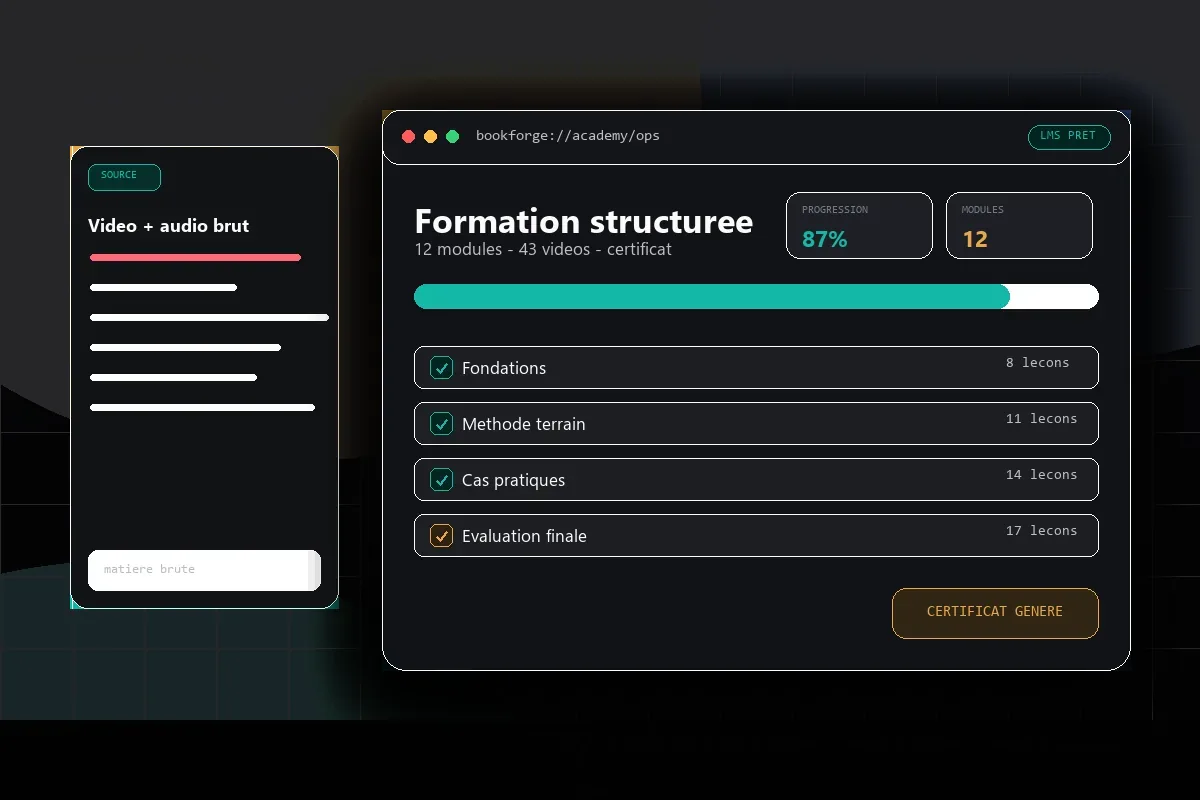Click the matiere brute input field
This screenshot has width=1200, height=800.
click(204, 570)
